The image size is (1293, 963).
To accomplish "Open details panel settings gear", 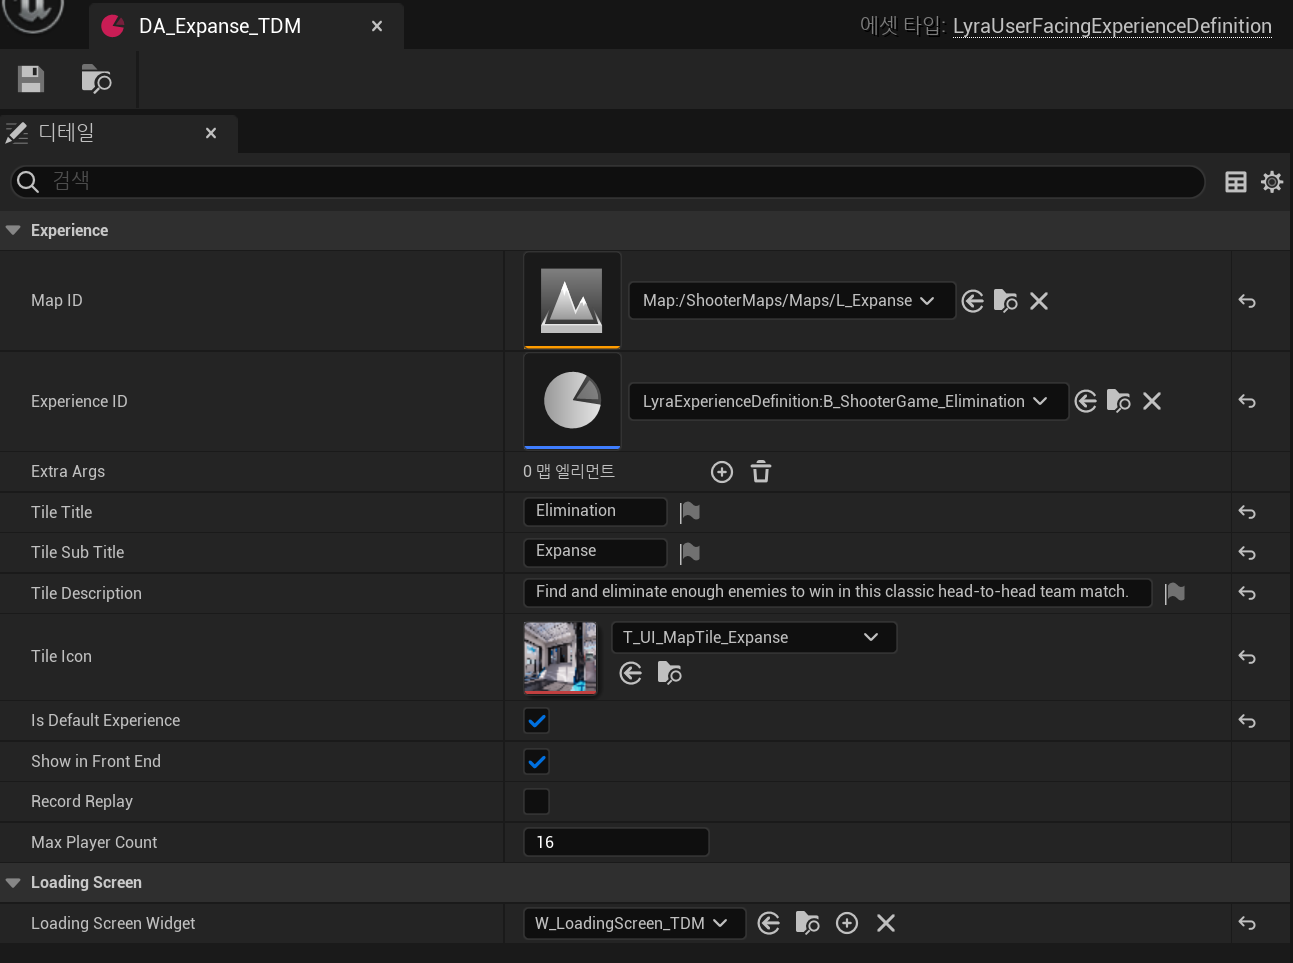I will pyautogui.click(x=1272, y=182).
